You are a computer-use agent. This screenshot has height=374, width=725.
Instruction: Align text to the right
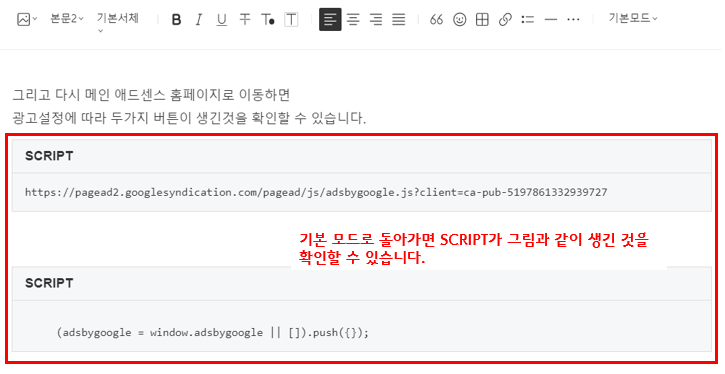376,19
